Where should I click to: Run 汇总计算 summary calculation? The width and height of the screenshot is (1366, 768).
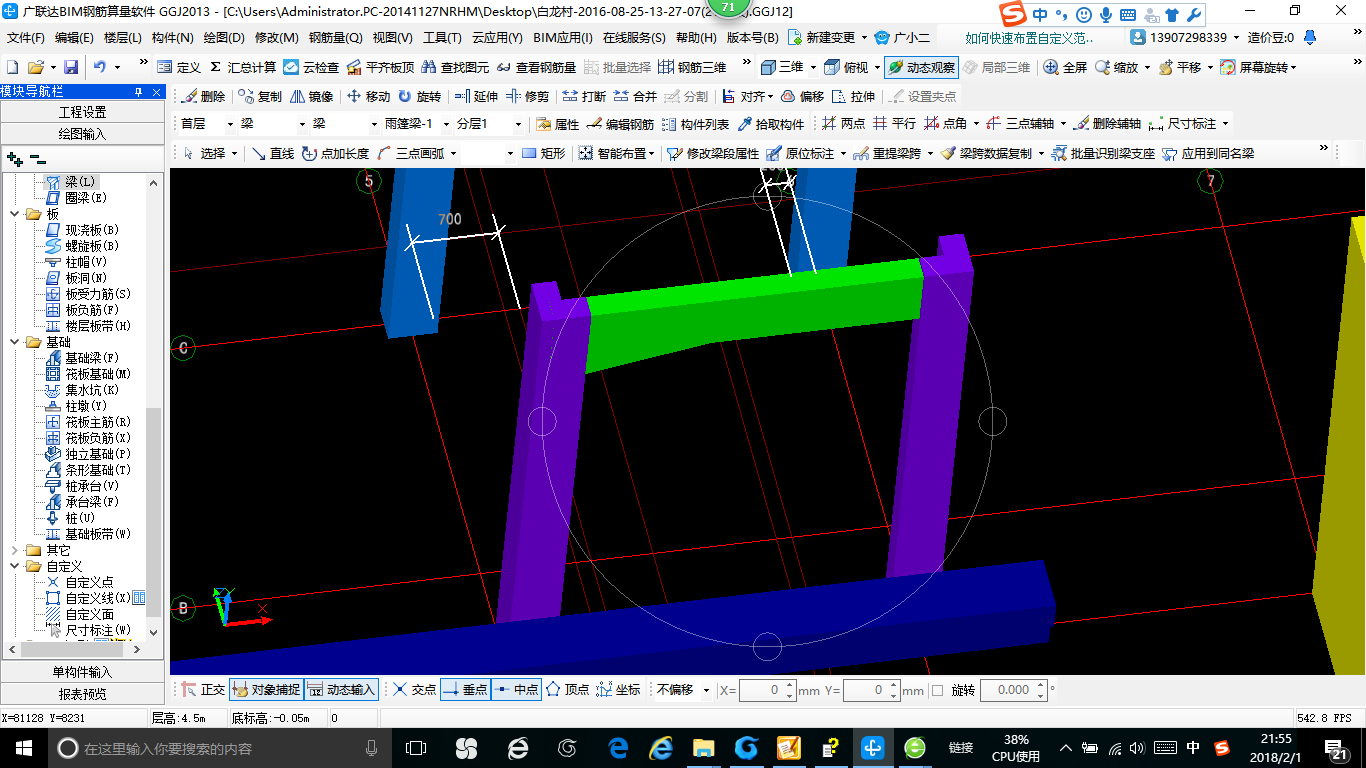243,67
